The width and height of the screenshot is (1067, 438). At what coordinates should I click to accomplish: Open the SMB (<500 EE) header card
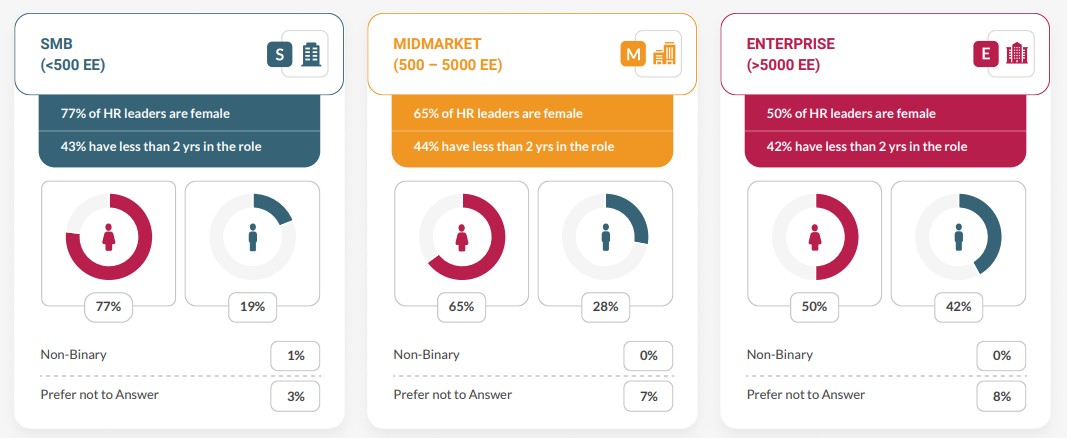click(x=179, y=54)
